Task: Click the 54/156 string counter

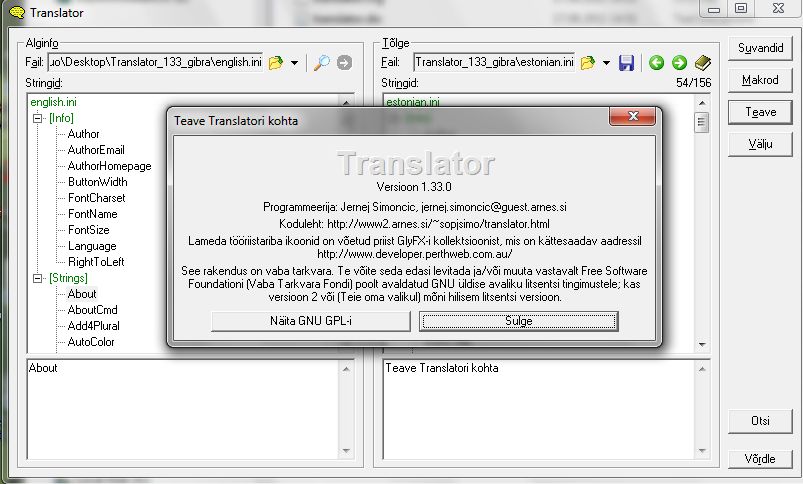Action: pos(693,83)
